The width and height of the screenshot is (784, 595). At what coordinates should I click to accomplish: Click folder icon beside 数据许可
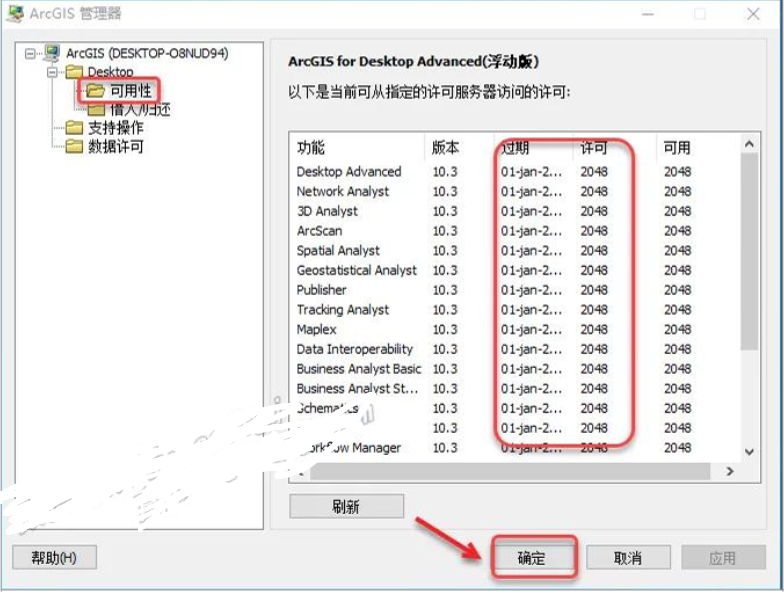74,146
